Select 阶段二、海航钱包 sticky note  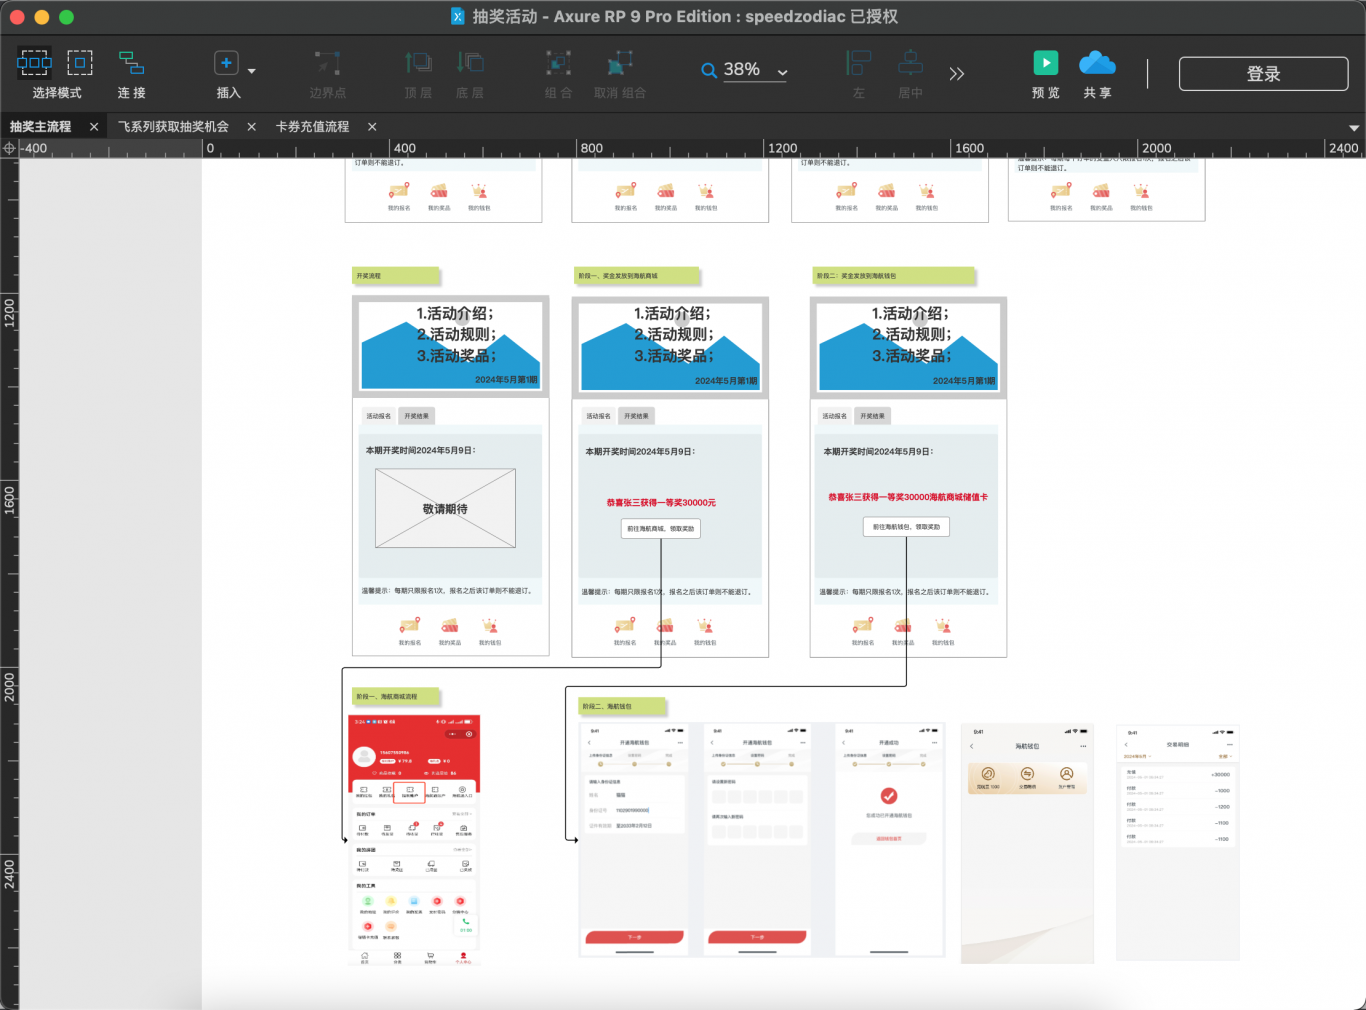622,706
